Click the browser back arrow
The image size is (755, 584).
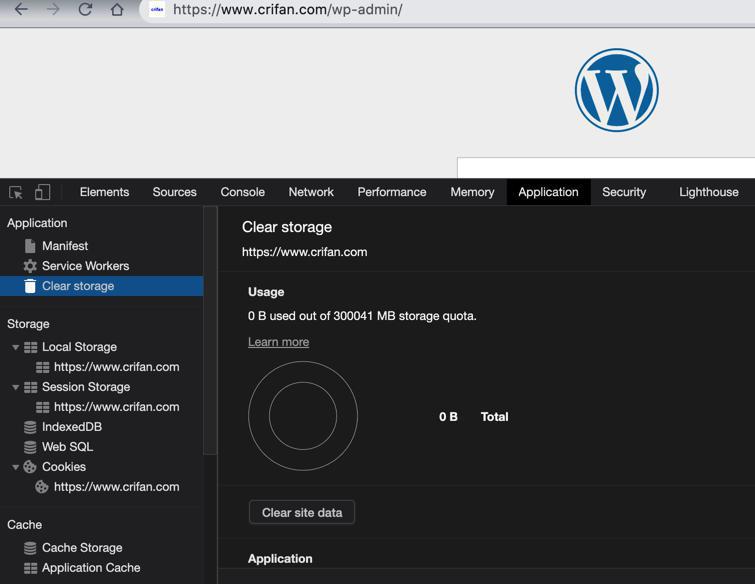(x=21, y=9)
